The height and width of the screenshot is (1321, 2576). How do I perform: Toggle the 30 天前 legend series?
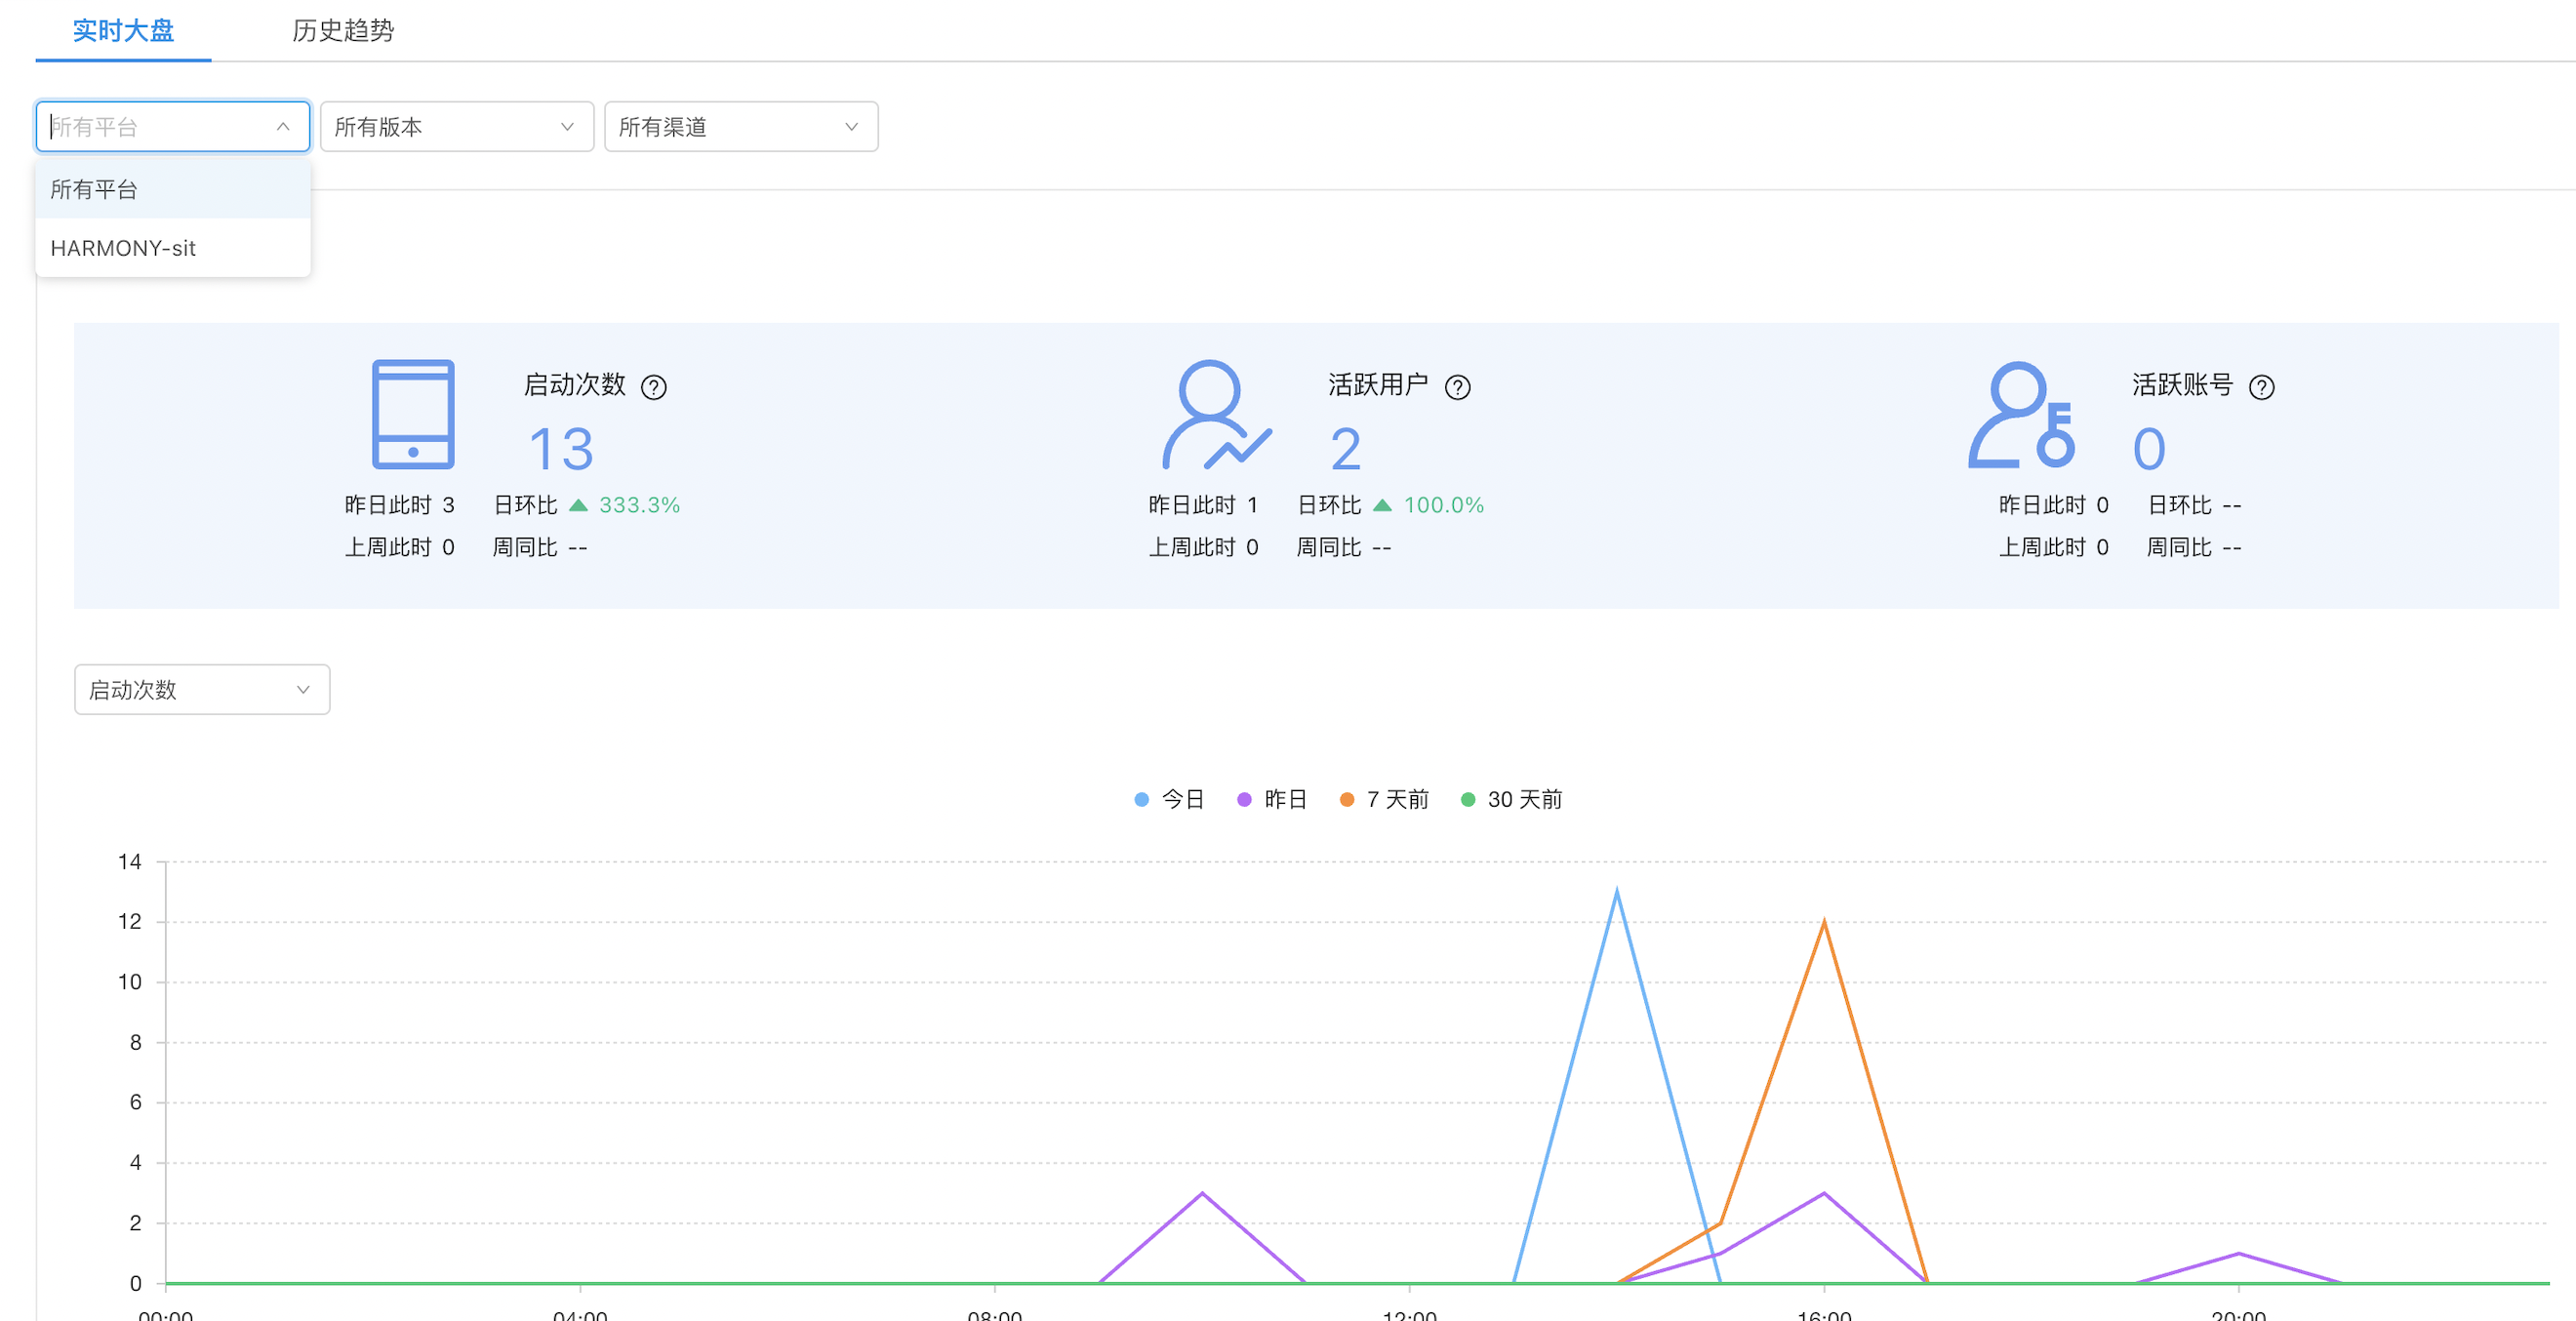point(1512,799)
